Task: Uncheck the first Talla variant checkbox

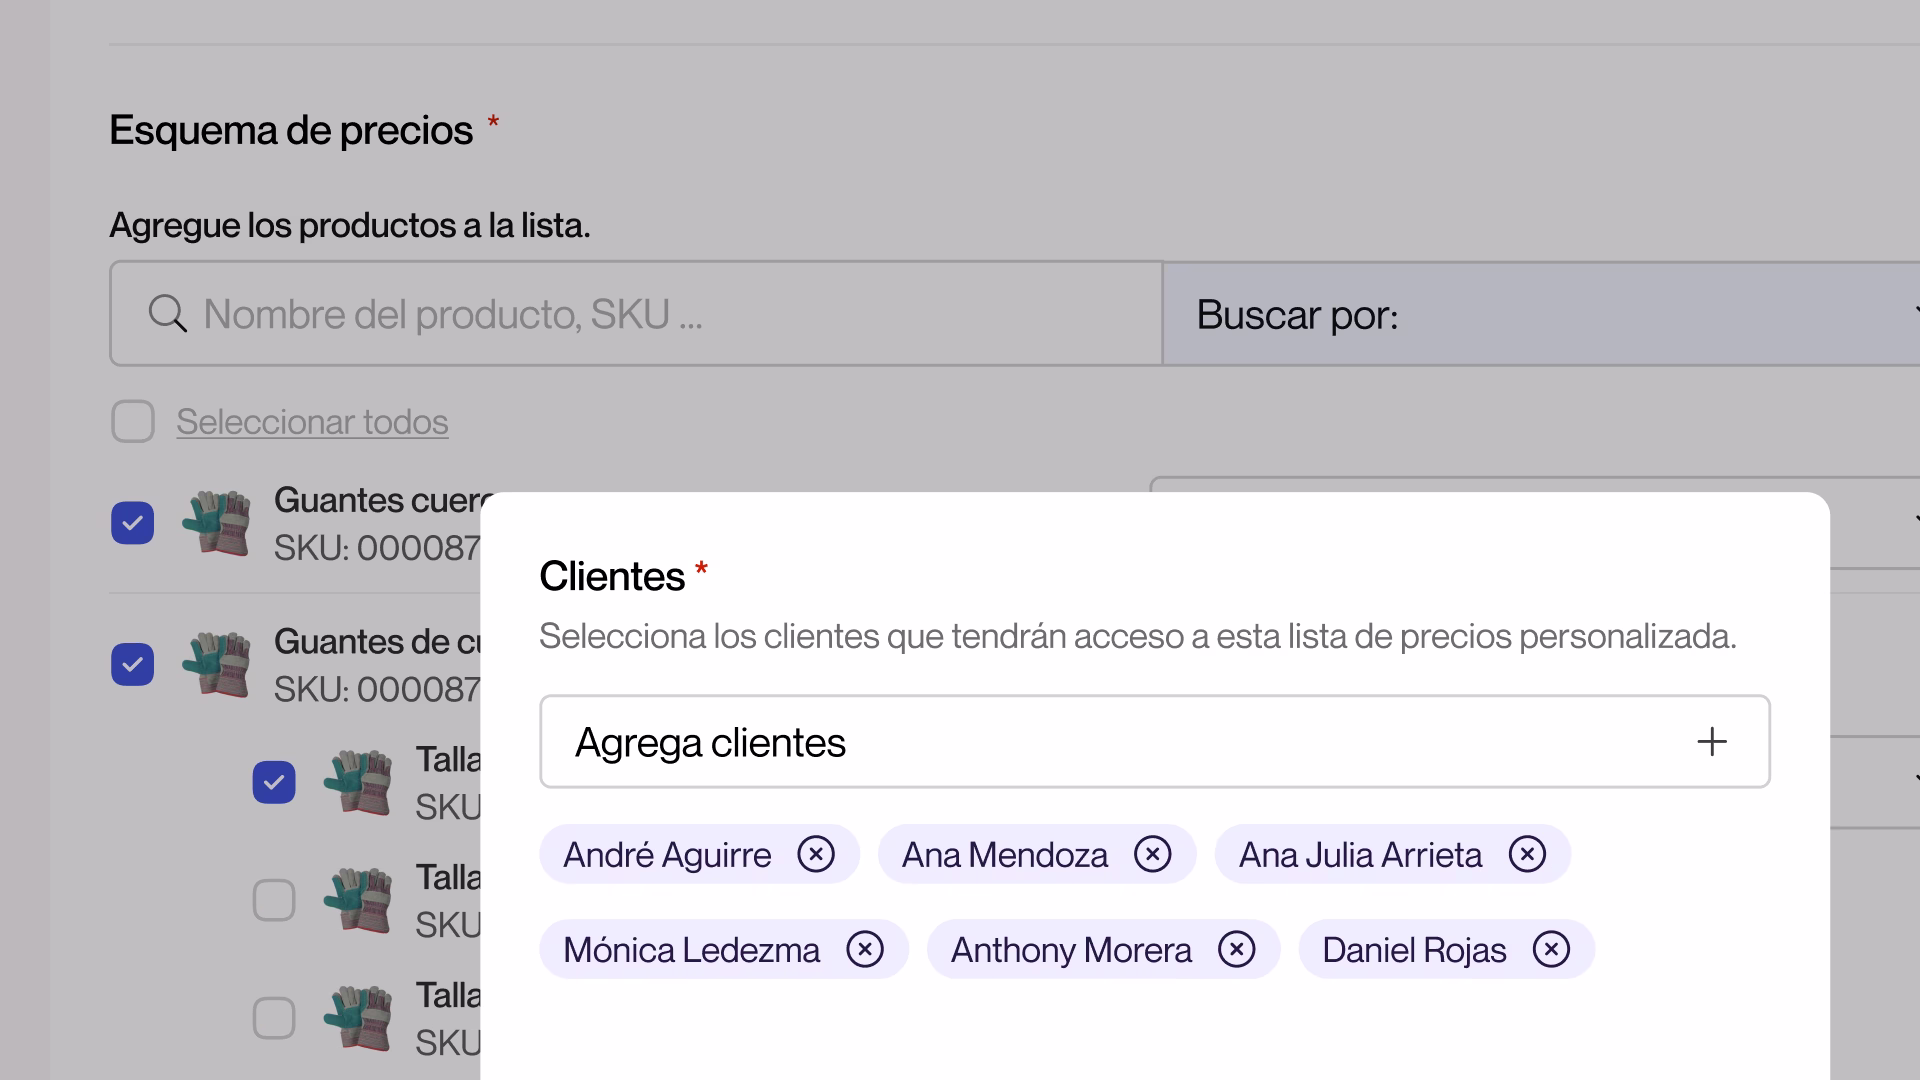Action: point(274,783)
